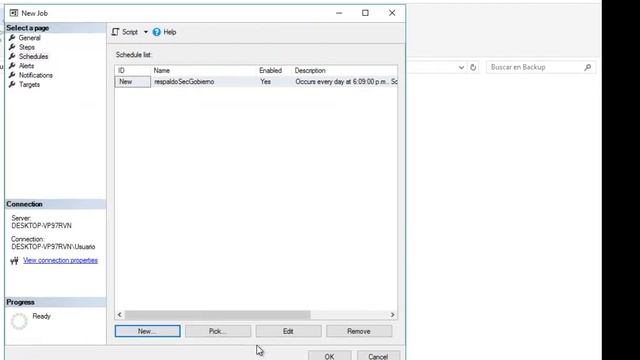Cancel the New Job dialog
This screenshot has width=640, height=360.
coord(378,356)
